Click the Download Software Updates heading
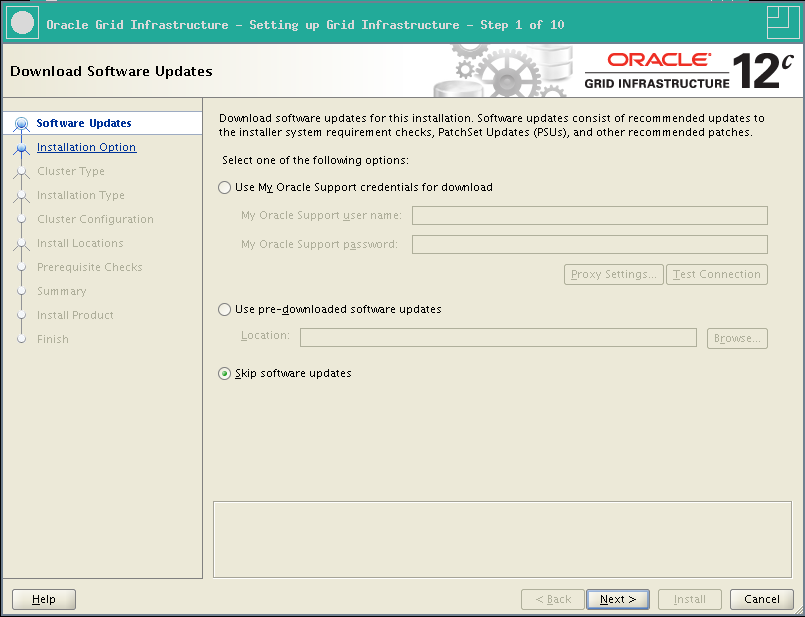This screenshot has width=805, height=617. [x=111, y=71]
